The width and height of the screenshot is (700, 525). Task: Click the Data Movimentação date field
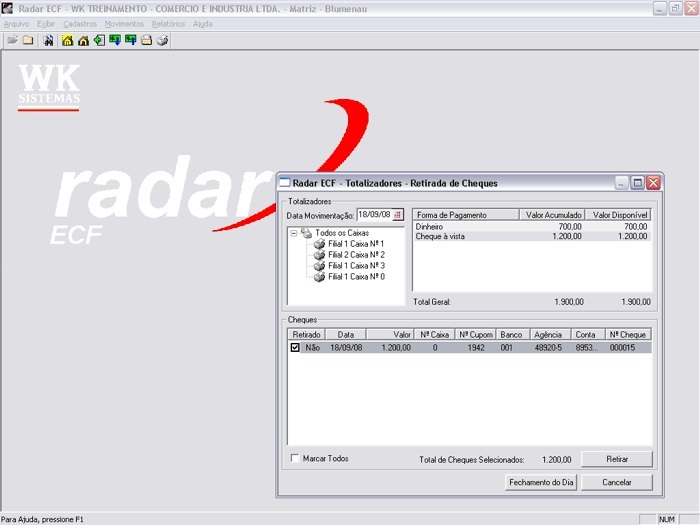tap(374, 215)
